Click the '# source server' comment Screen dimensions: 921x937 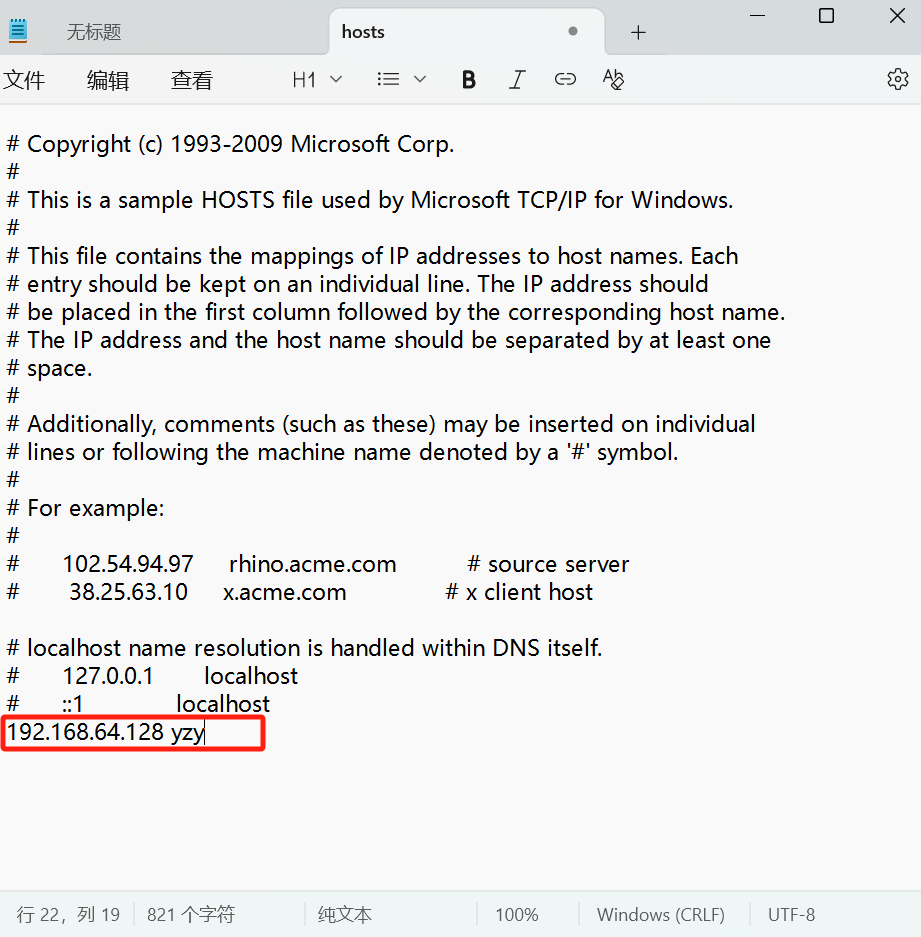coord(548,564)
